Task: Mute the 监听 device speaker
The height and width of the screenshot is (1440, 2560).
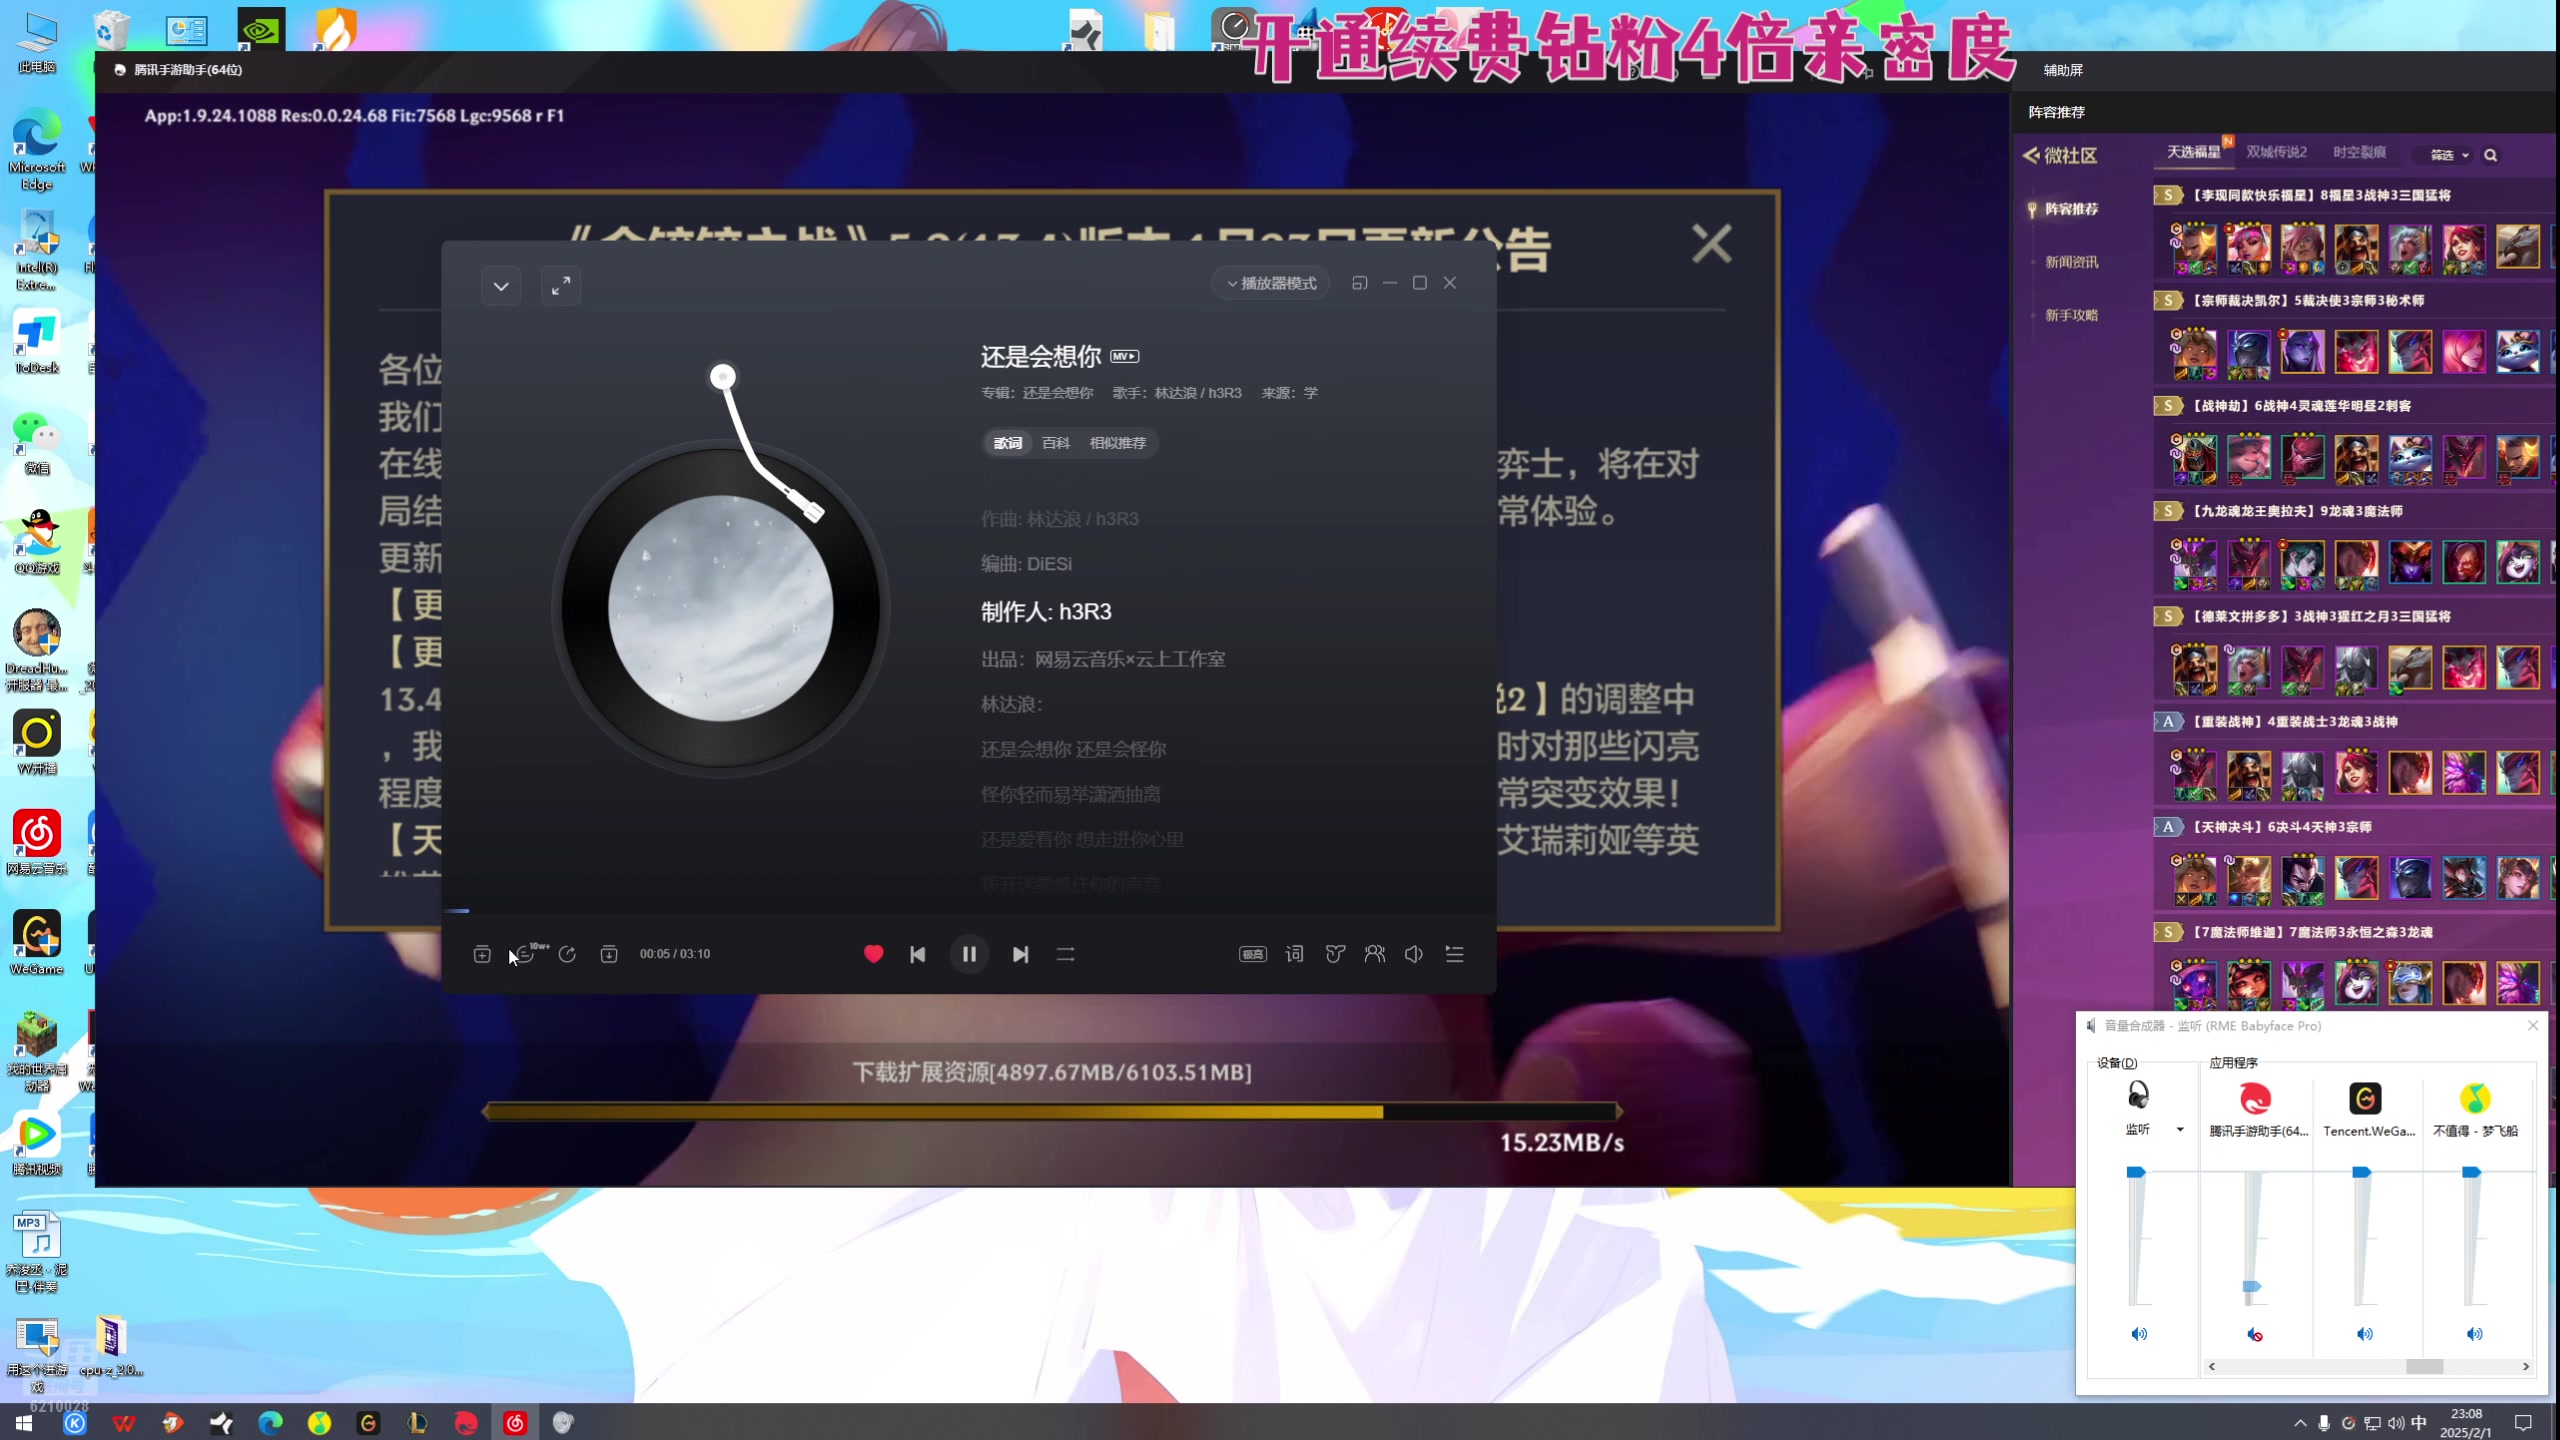Action: coord(2139,1334)
